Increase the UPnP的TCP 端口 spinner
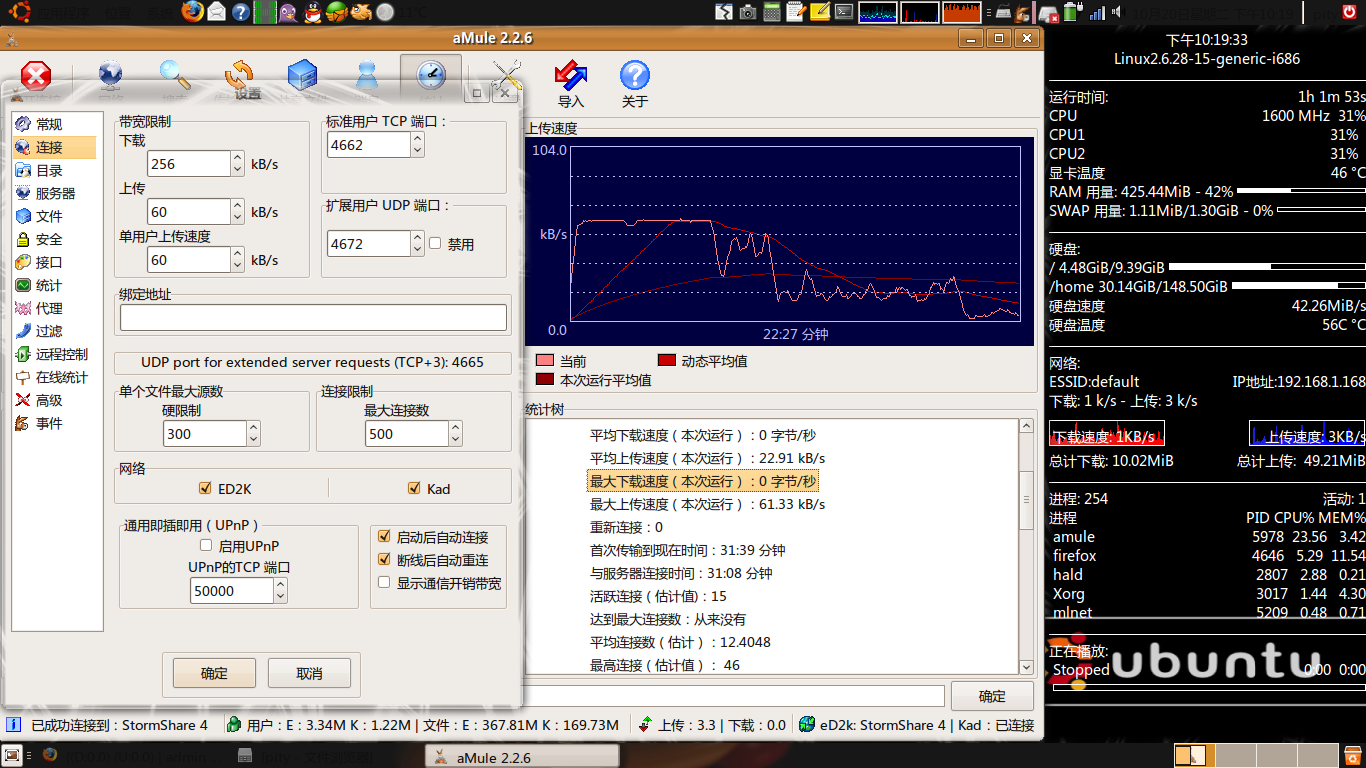 click(282, 585)
